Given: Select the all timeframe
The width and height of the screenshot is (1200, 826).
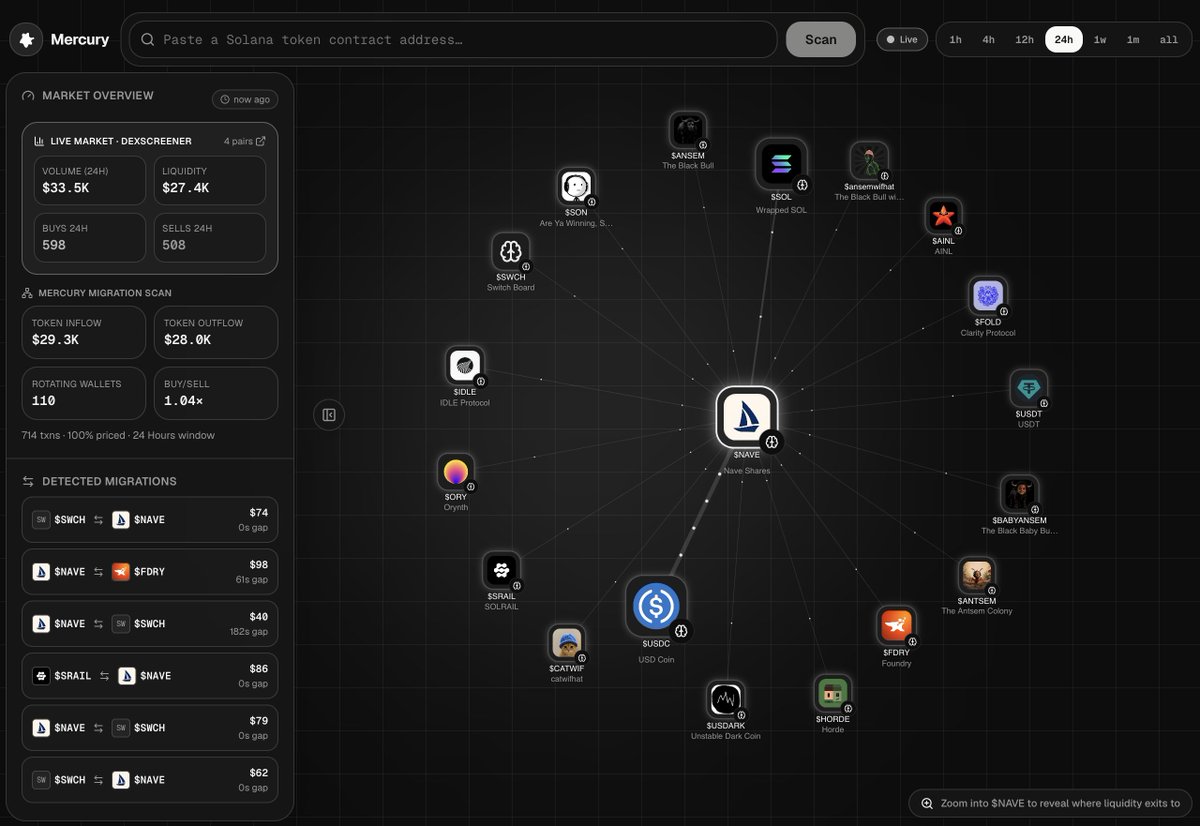Looking at the screenshot, I should pos(1169,40).
